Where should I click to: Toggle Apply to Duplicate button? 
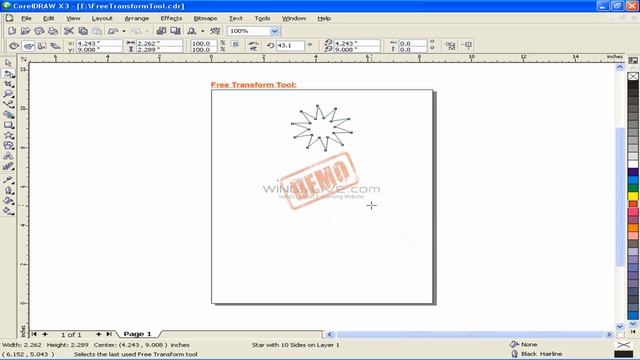pyautogui.click(x=450, y=46)
